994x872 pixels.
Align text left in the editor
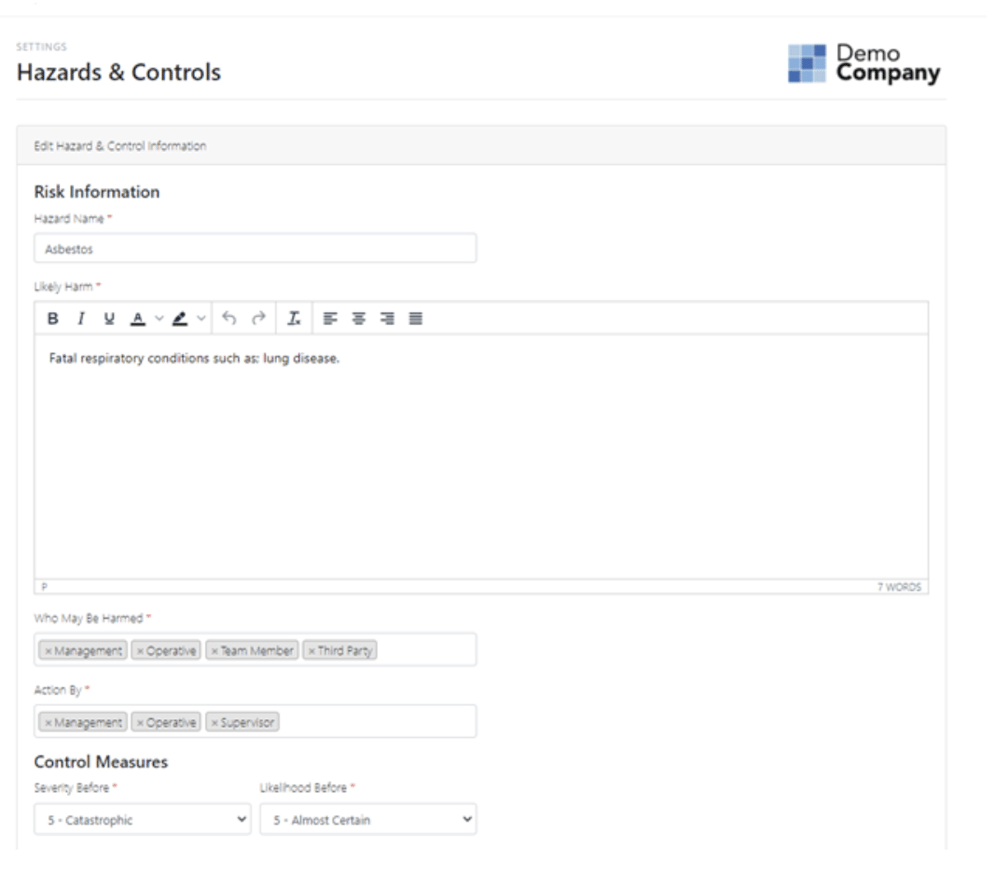click(x=330, y=318)
